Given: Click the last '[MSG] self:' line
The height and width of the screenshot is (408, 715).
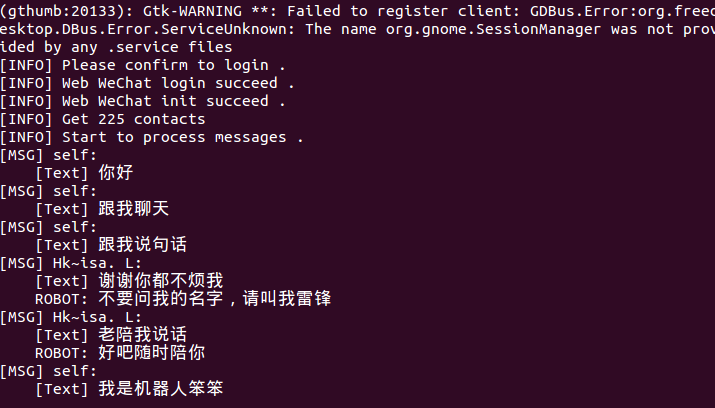Looking at the screenshot, I should click(48, 372).
